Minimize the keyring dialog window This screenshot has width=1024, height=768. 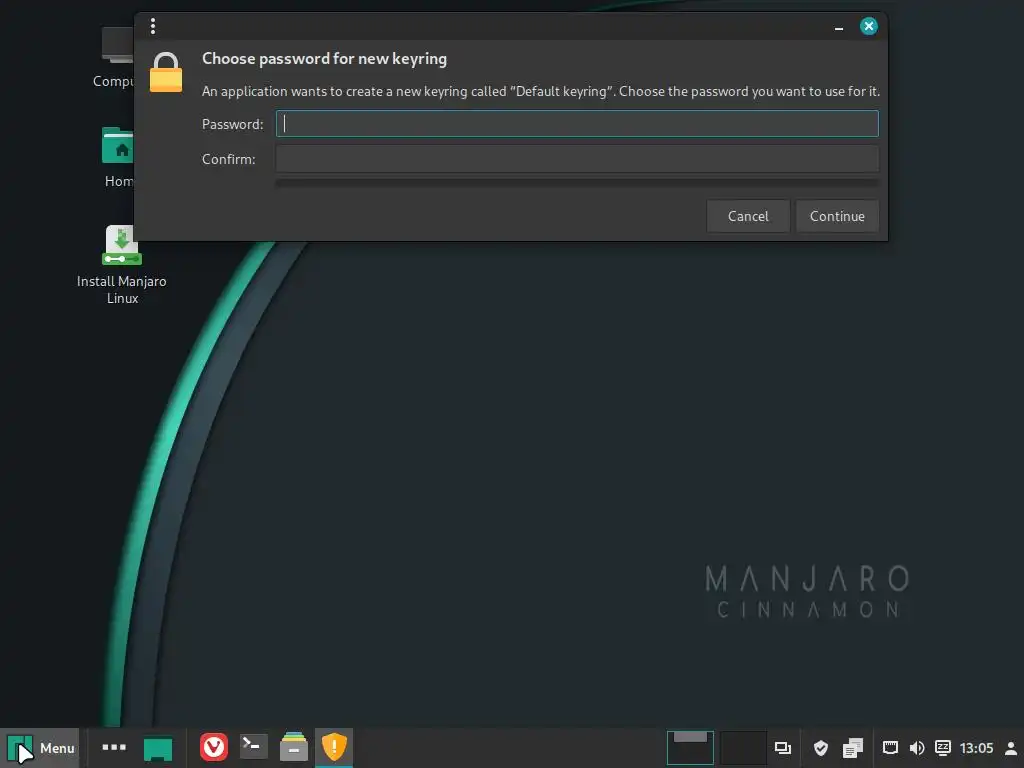[x=839, y=27]
